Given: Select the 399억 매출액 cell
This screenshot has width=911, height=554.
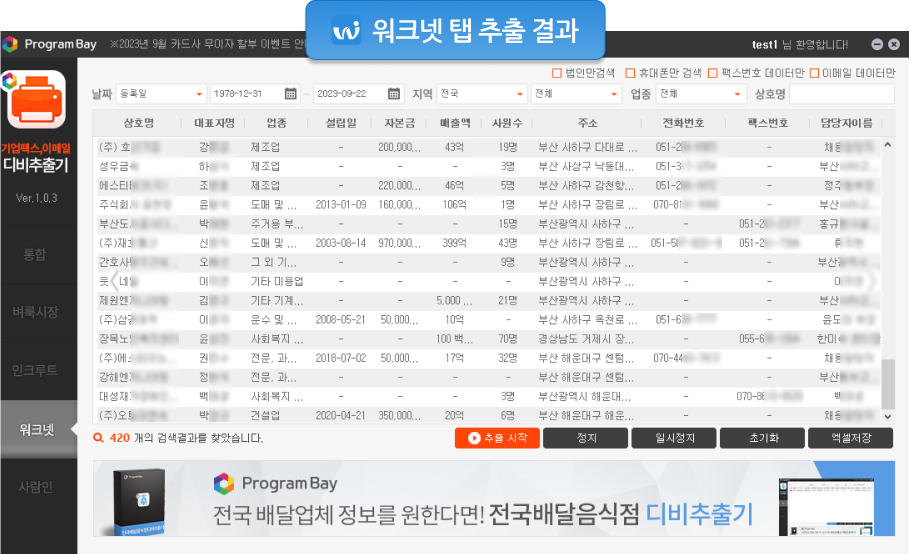Looking at the screenshot, I should point(454,243).
